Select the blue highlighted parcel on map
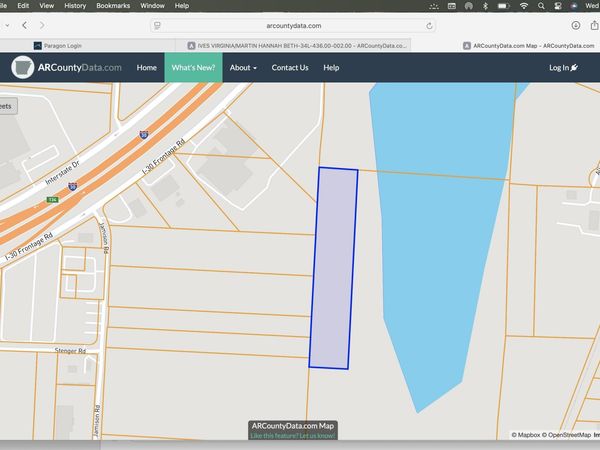This screenshot has height=450, width=600. pos(333,268)
